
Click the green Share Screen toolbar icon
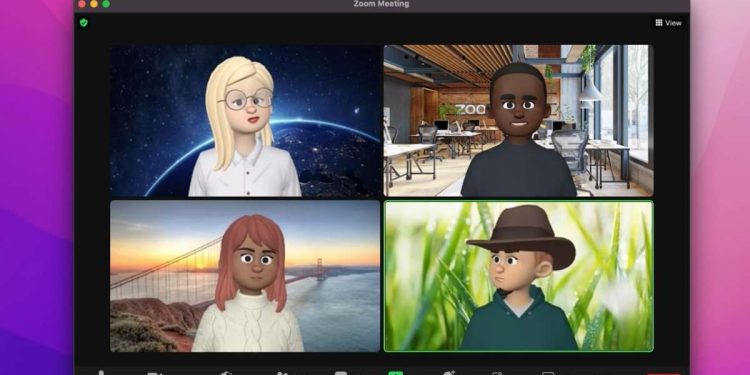click(x=396, y=373)
